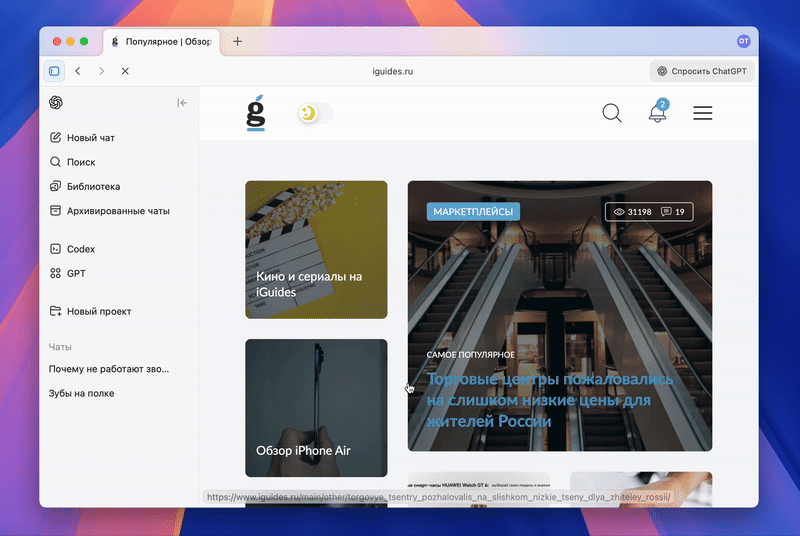Open the site search magnifier
Screen dimensions: 800x536
(x=612, y=113)
